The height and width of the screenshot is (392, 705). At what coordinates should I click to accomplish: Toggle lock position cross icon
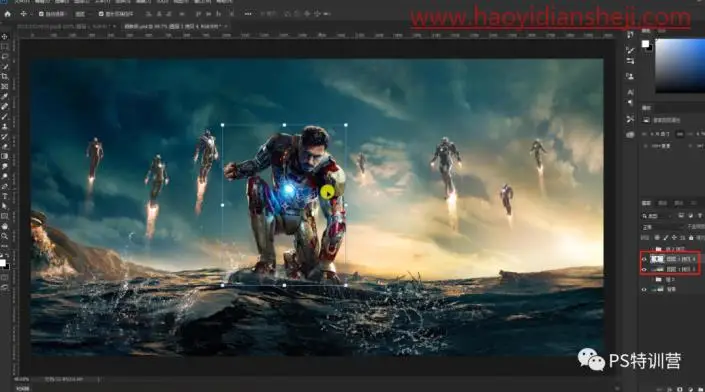674,237
